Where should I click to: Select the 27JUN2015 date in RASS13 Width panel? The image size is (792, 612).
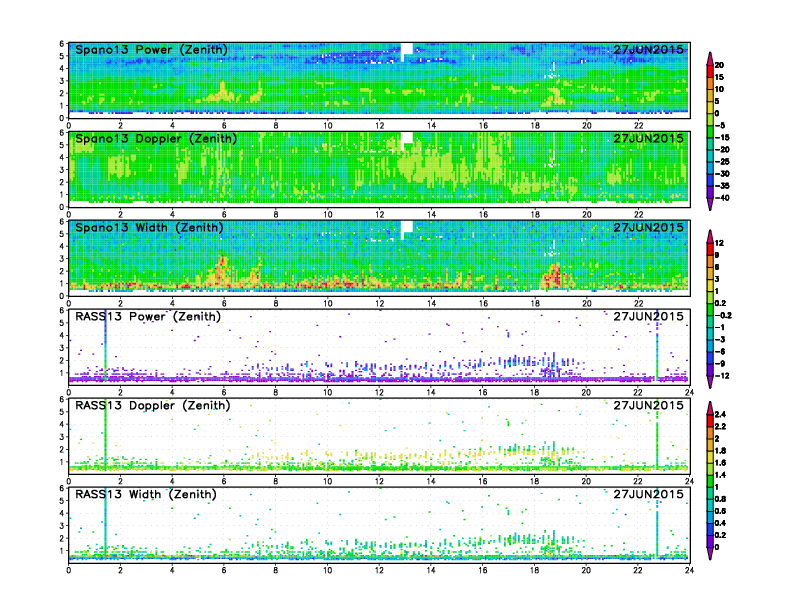point(649,494)
